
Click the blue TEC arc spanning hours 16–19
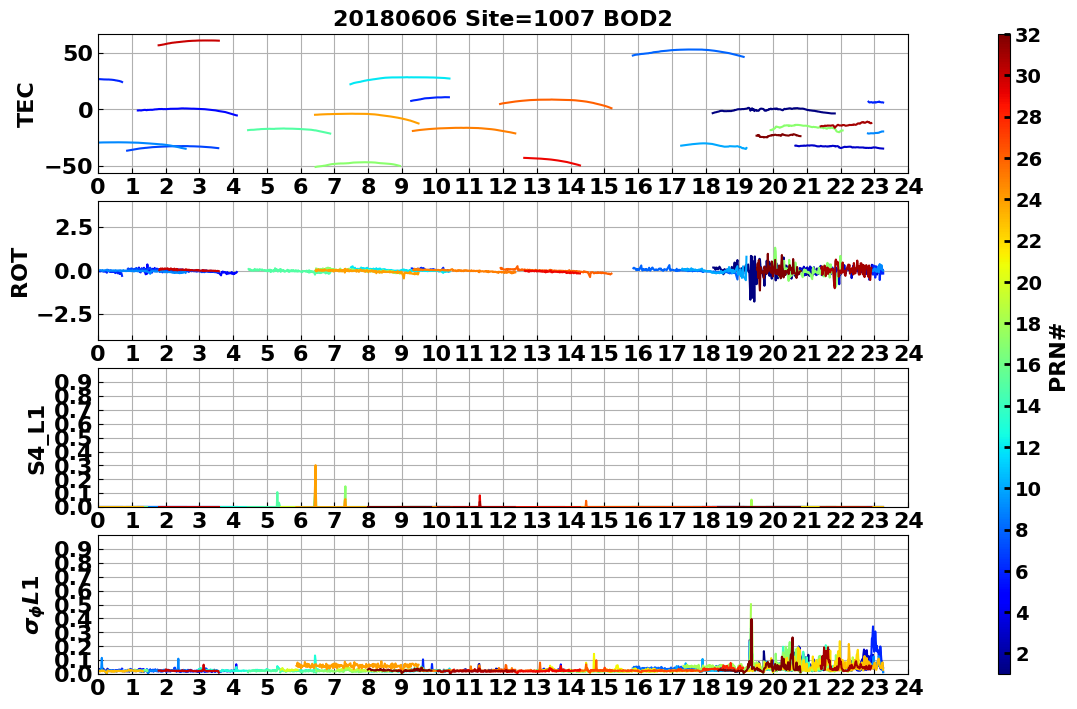coord(688,52)
